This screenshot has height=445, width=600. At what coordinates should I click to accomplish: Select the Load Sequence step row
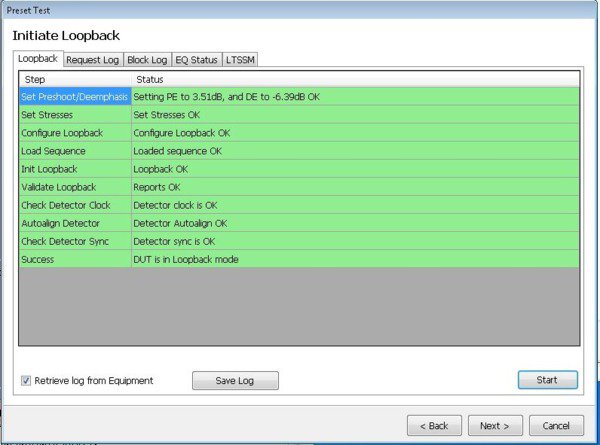(x=75, y=151)
